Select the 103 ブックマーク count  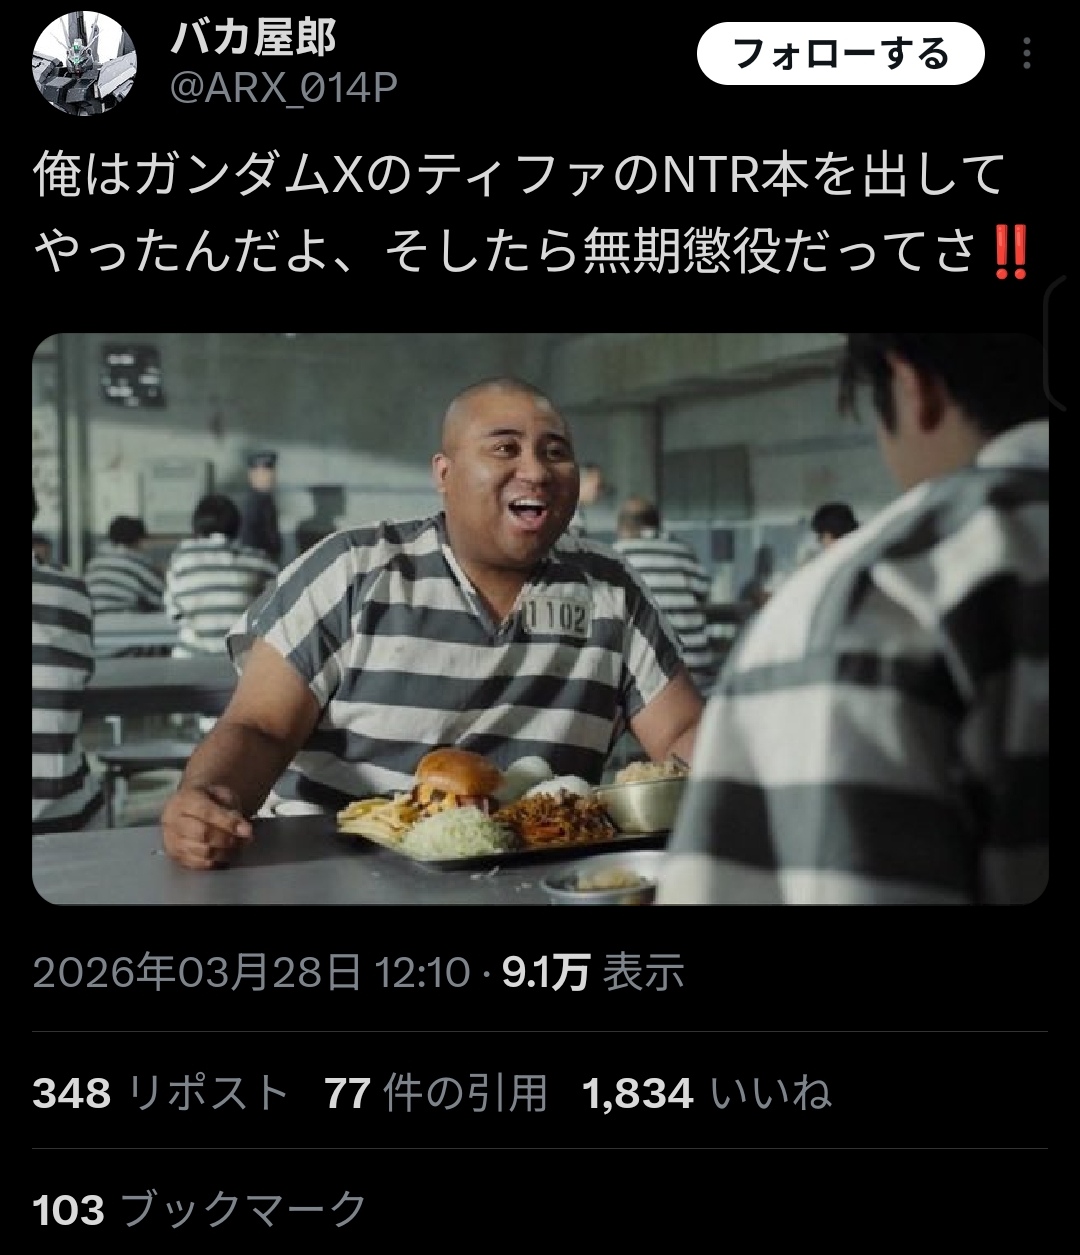click(x=200, y=1210)
